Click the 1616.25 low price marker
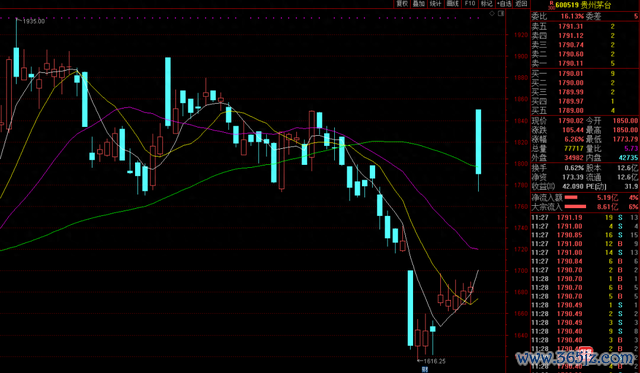The image size is (640, 373). coord(434,361)
